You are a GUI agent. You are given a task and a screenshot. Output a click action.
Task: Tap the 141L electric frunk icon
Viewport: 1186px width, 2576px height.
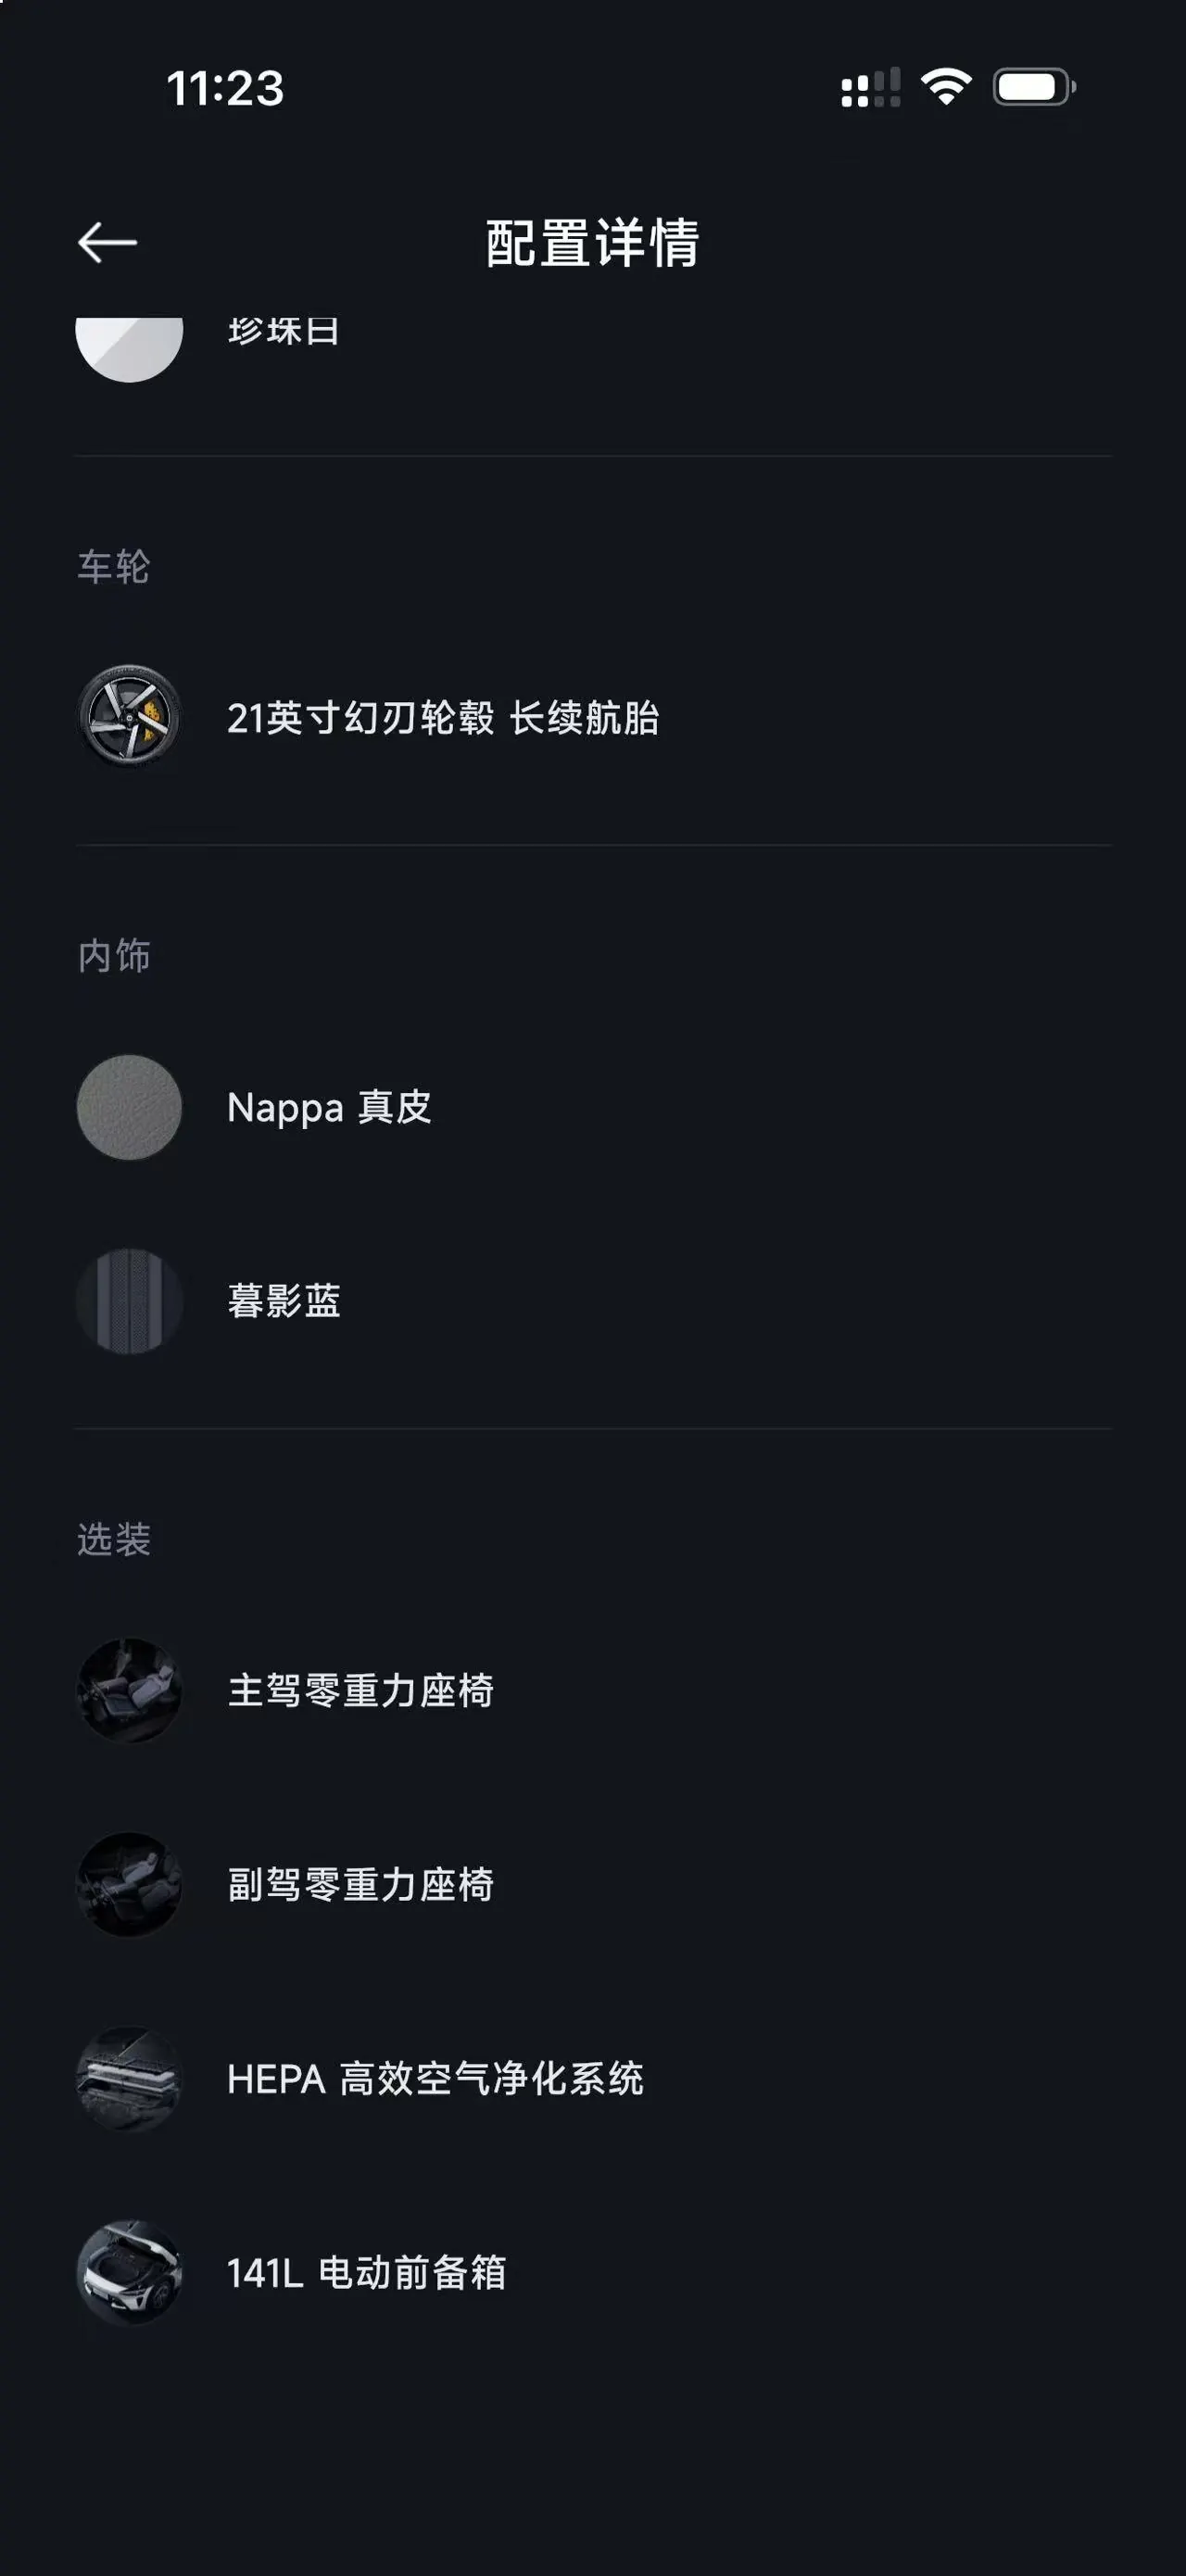click(129, 2272)
